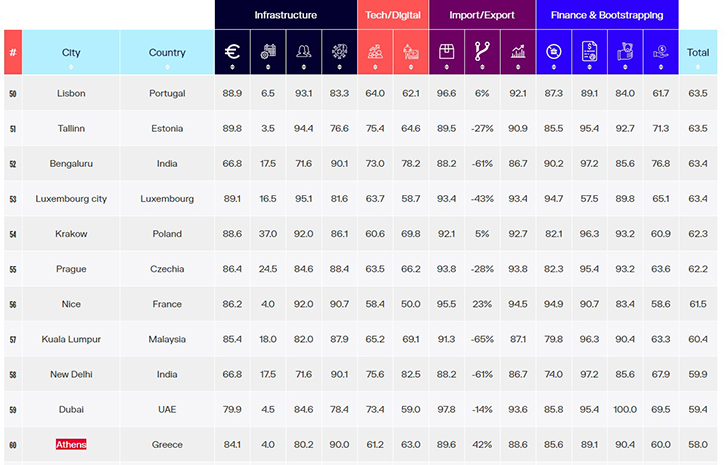Click the highlighted Athens city name

[x=71, y=445]
